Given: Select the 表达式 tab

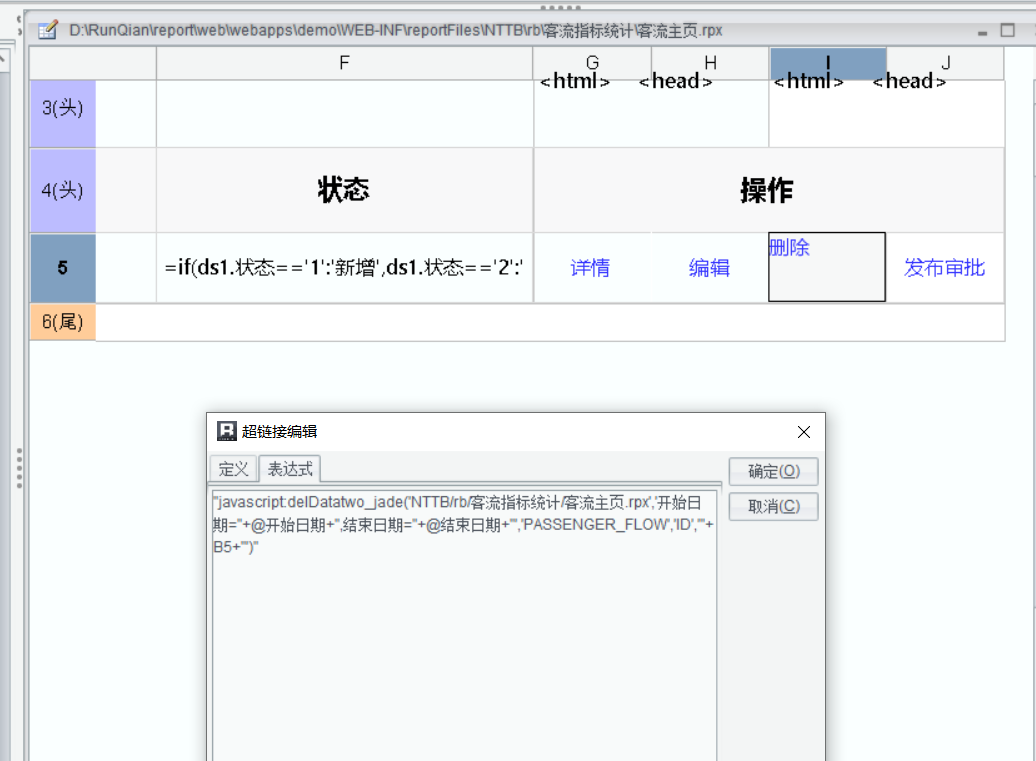Looking at the screenshot, I should pos(289,469).
